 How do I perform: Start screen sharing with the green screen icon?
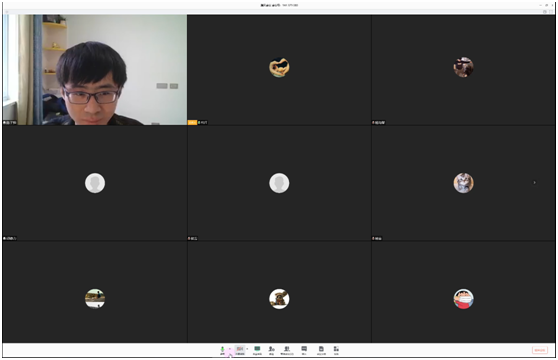(x=257, y=350)
